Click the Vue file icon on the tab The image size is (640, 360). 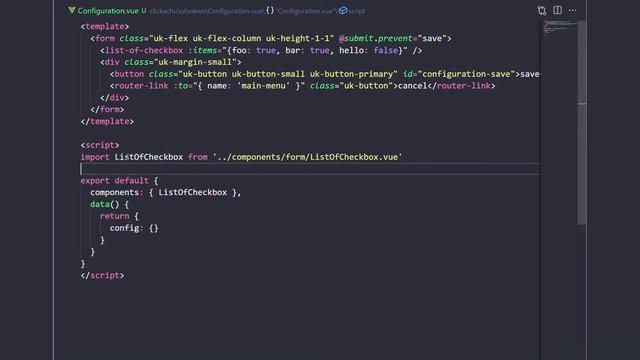(x=72, y=10)
